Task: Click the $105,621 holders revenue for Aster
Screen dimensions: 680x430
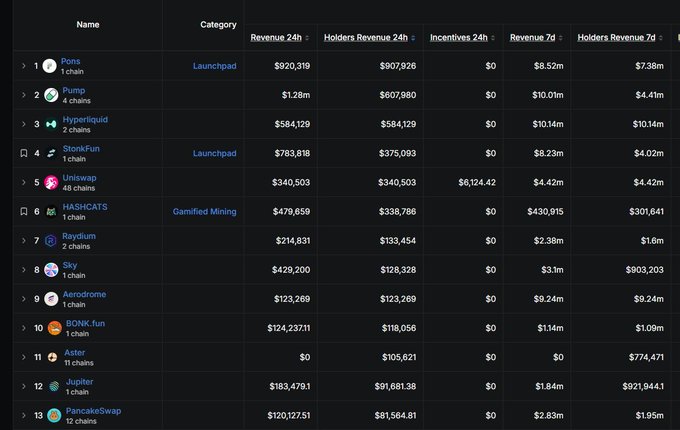Action: pos(399,357)
